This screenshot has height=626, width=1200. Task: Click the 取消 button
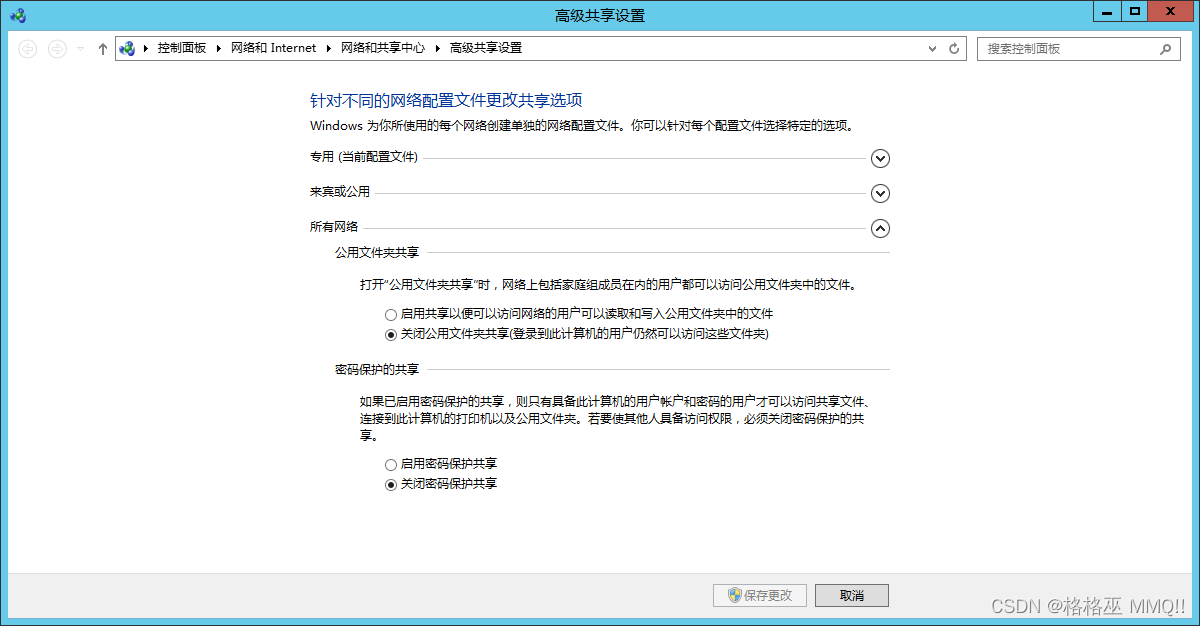pyautogui.click(x=852, y=595)
